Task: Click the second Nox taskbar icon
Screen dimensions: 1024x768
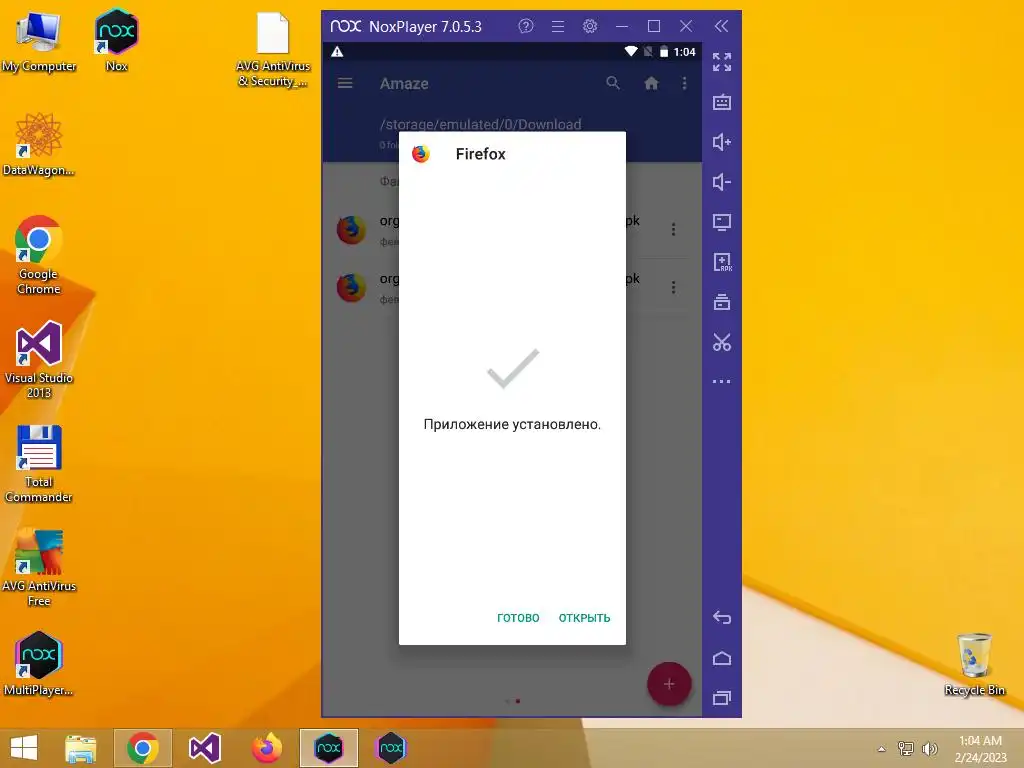Action: coord(391,748)
